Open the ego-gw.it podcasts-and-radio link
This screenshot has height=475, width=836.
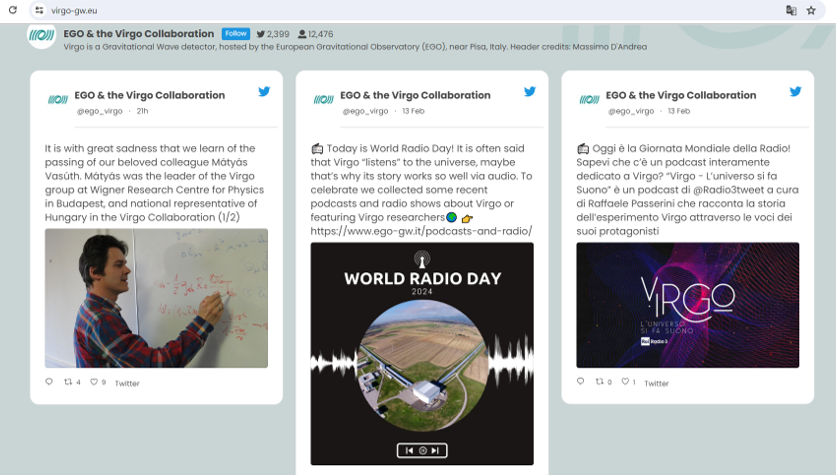point(421,231)
